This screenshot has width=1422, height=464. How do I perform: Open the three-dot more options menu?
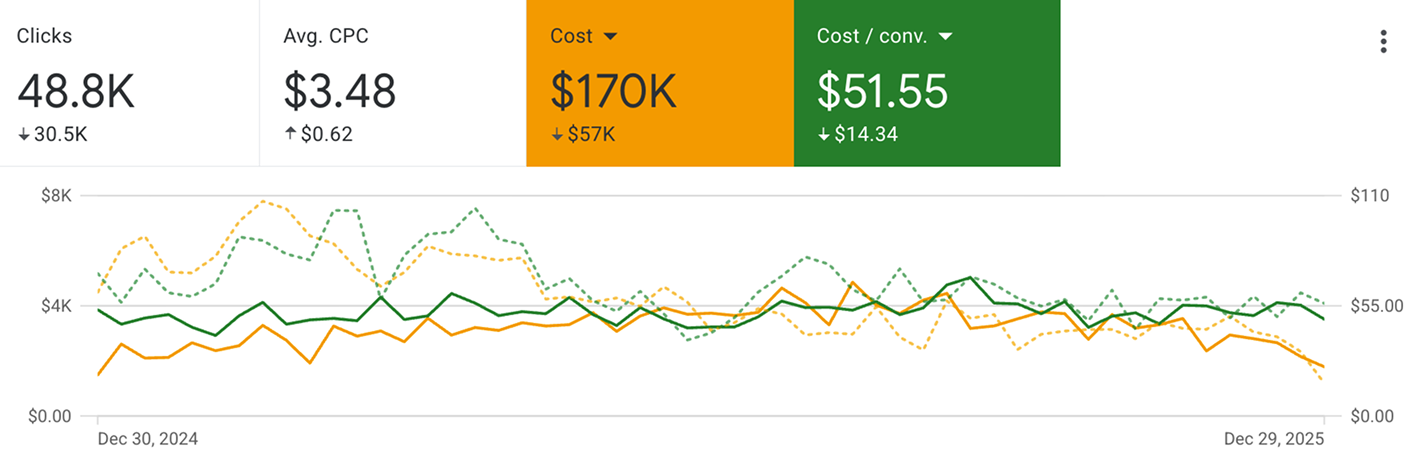coord(1383,41)
